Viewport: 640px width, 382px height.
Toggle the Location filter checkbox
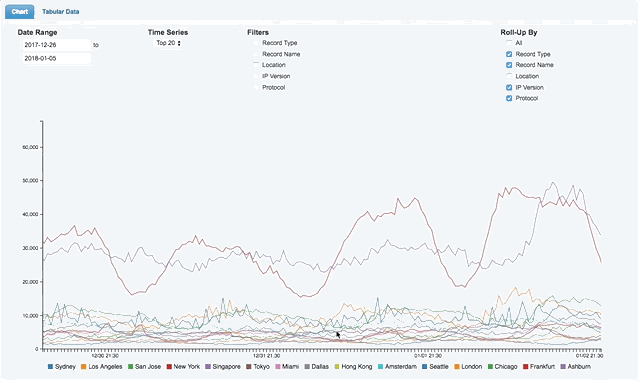tap(256, 65)
